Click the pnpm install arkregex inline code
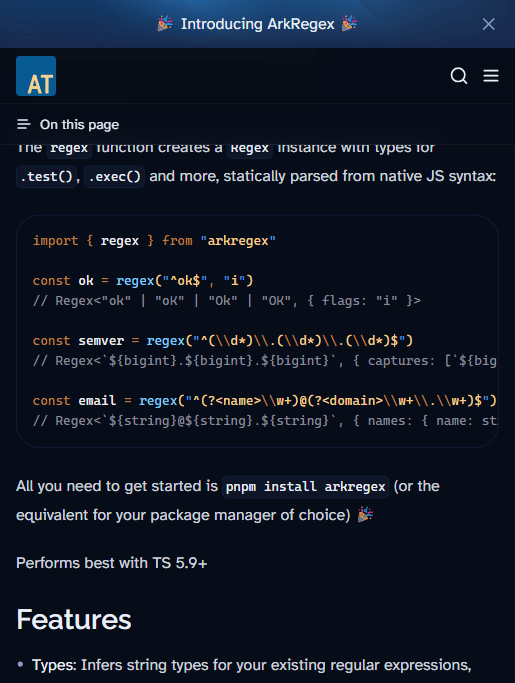This screenshot has height=683, width=515. 305,487
